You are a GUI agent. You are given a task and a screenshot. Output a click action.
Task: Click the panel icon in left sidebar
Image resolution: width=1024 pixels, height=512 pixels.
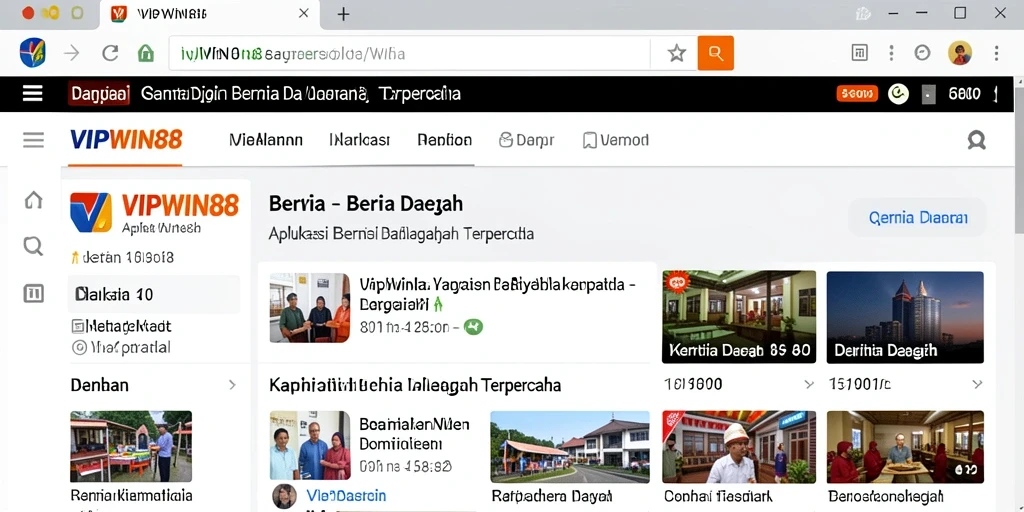point(33,294)
